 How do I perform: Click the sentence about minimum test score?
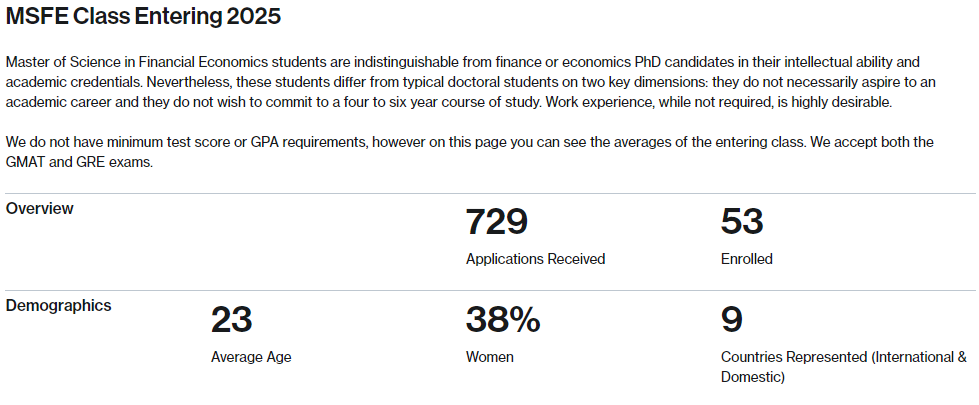(406, 142)
